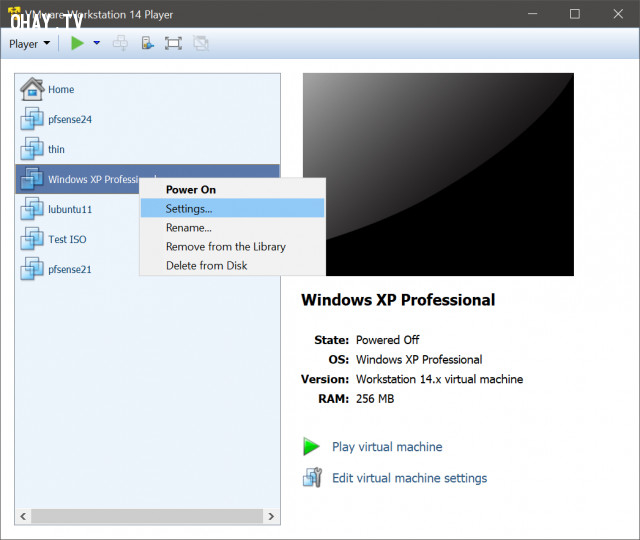Click the Windows XP Professional VM icon

[x=32, y=178]
